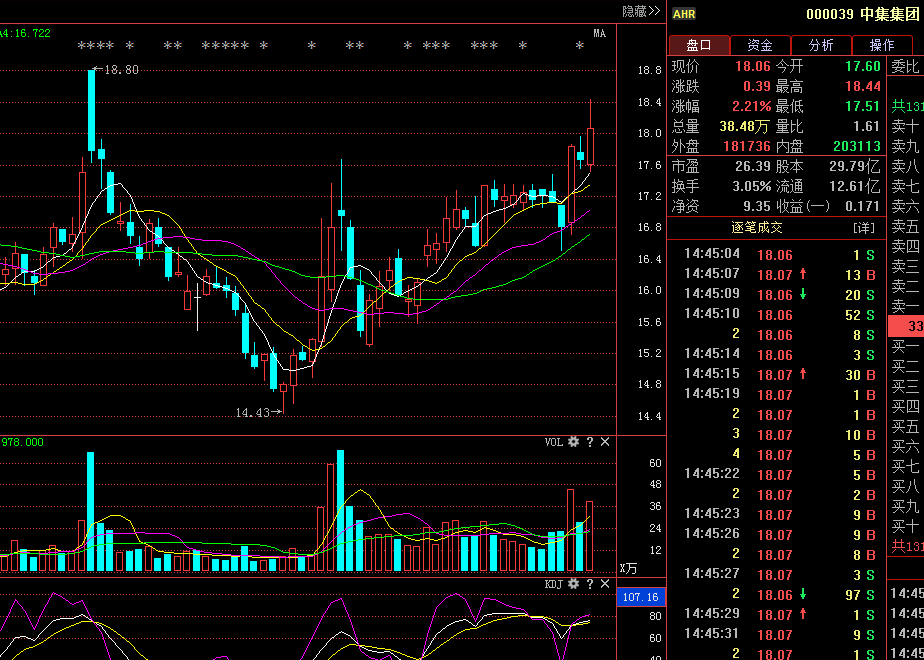
Task: Click today's open value 17.60
Action: click(x=863, y=66)
